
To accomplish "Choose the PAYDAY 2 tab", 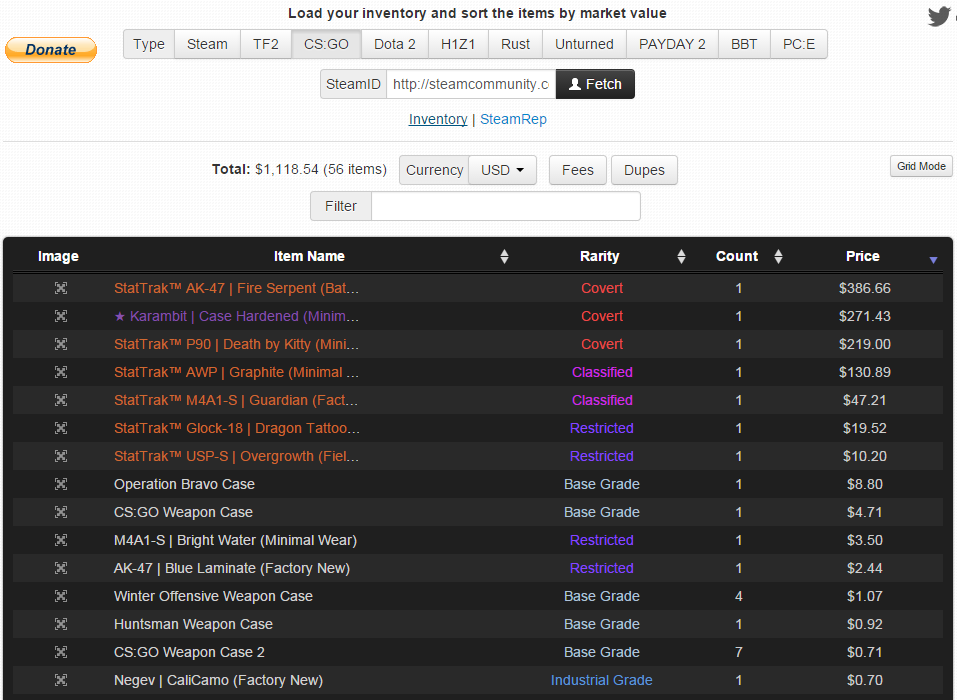I will [x=673, y=44].
